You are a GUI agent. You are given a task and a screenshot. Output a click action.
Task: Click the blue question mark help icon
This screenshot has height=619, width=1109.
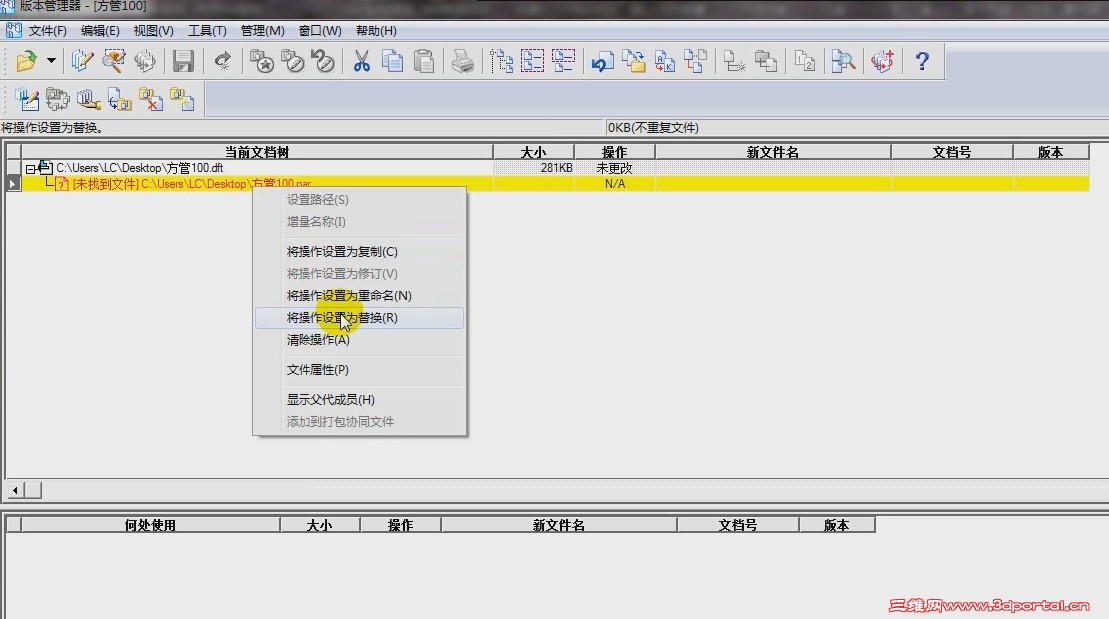[922, 61]
